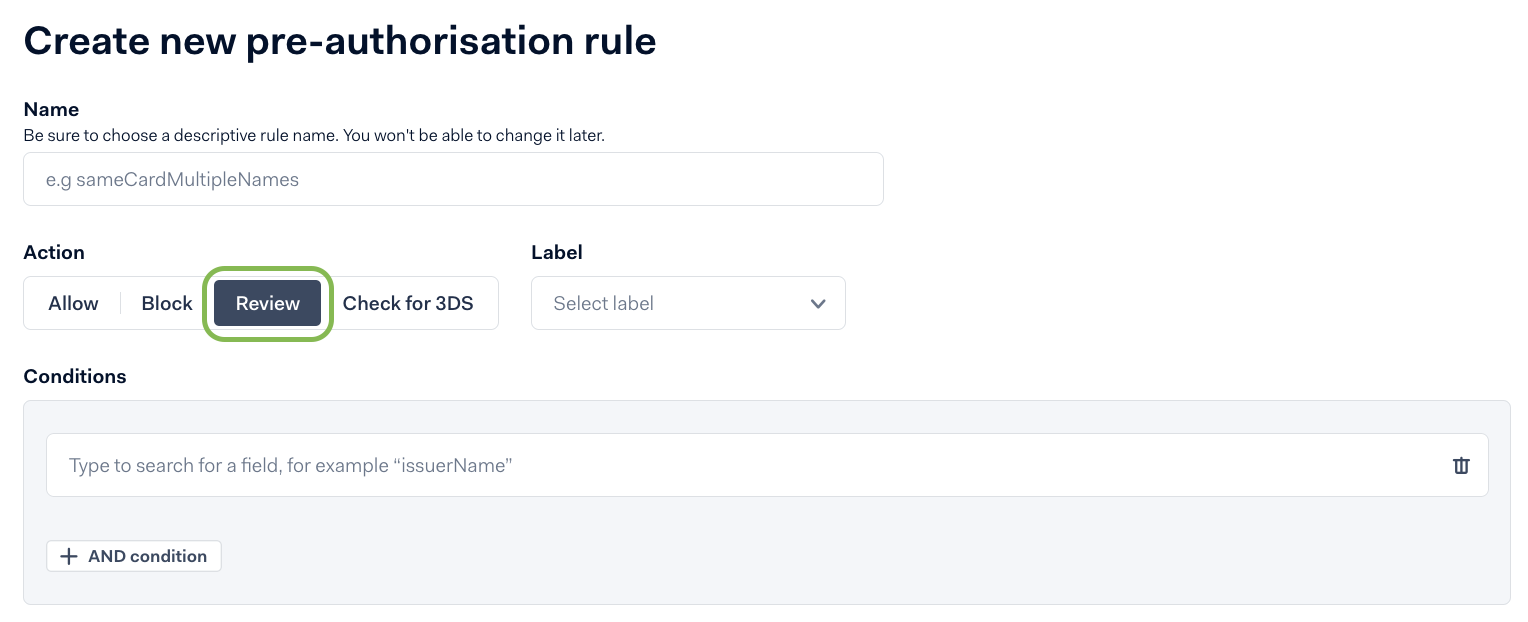Click the Label heading above dropdown

tap(557, 252)
